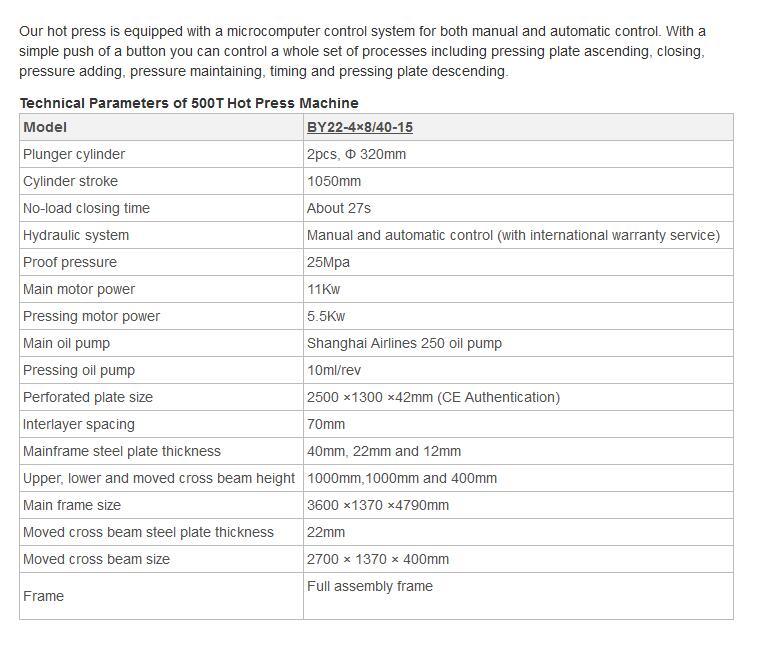Click the '2500 ×1300 ×42mm (CE Authentication)' value
The image size is (766, 646).
[433, 397]
